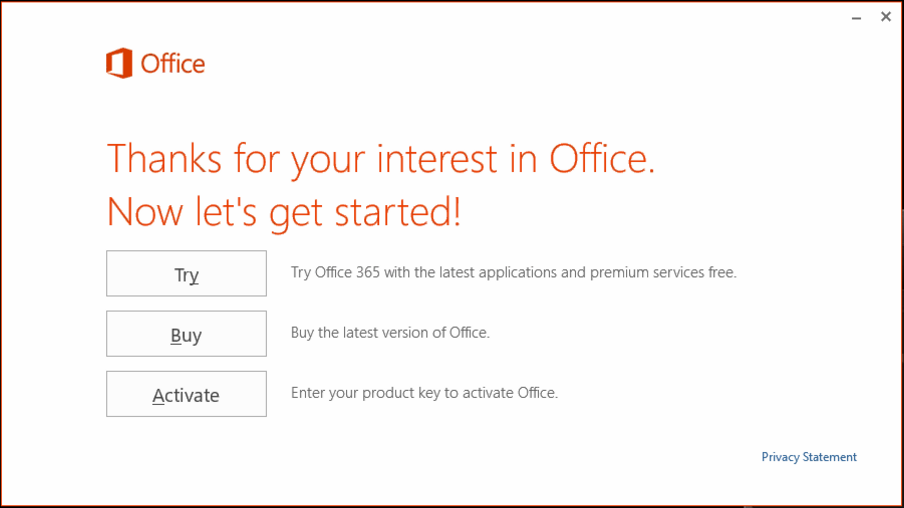
Task: Click the 'Thanks for your interest in Office.' heading
Action: (x=381, y=158)
